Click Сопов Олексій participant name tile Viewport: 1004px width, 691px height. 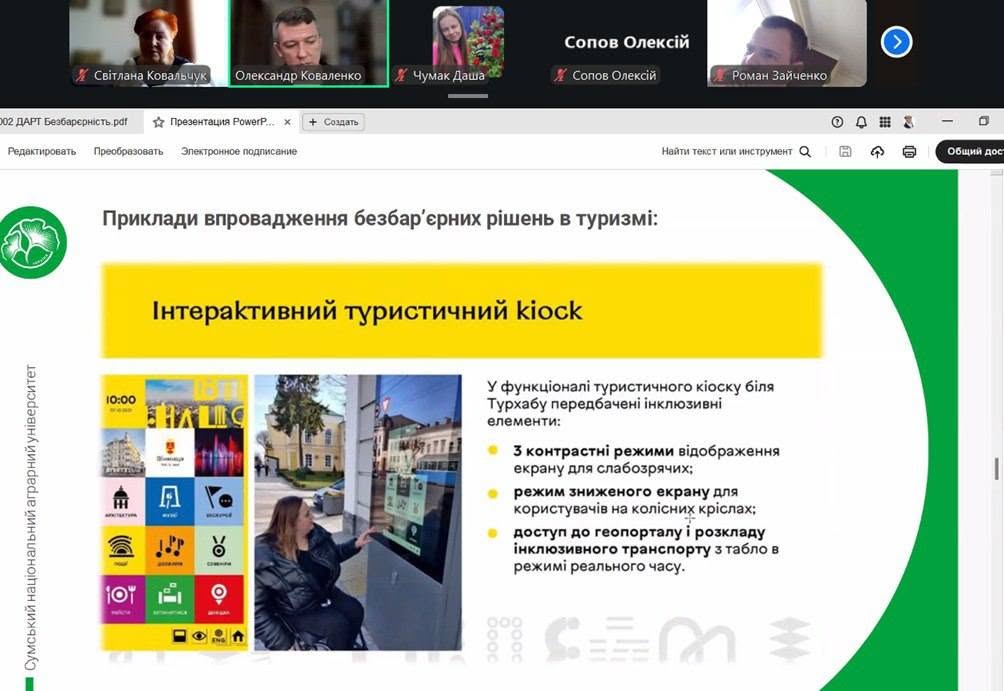[626, 42]
